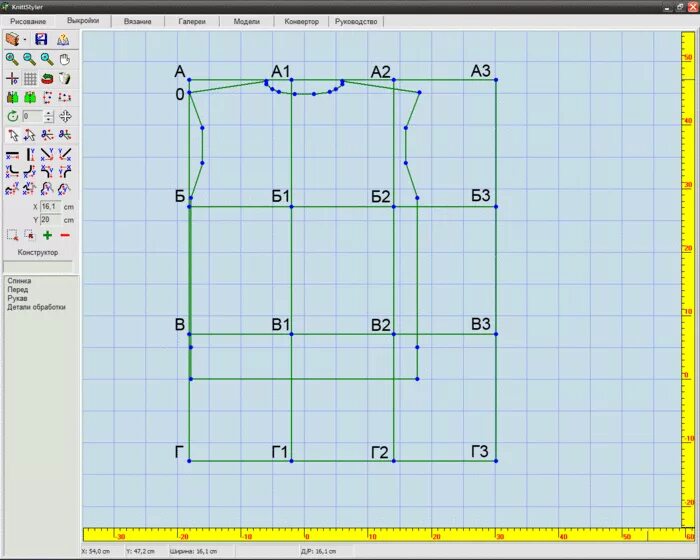700x560 pixels.
Task: Click the second dotted-rectangle selection icon
Action: click(x=29, y=235)
